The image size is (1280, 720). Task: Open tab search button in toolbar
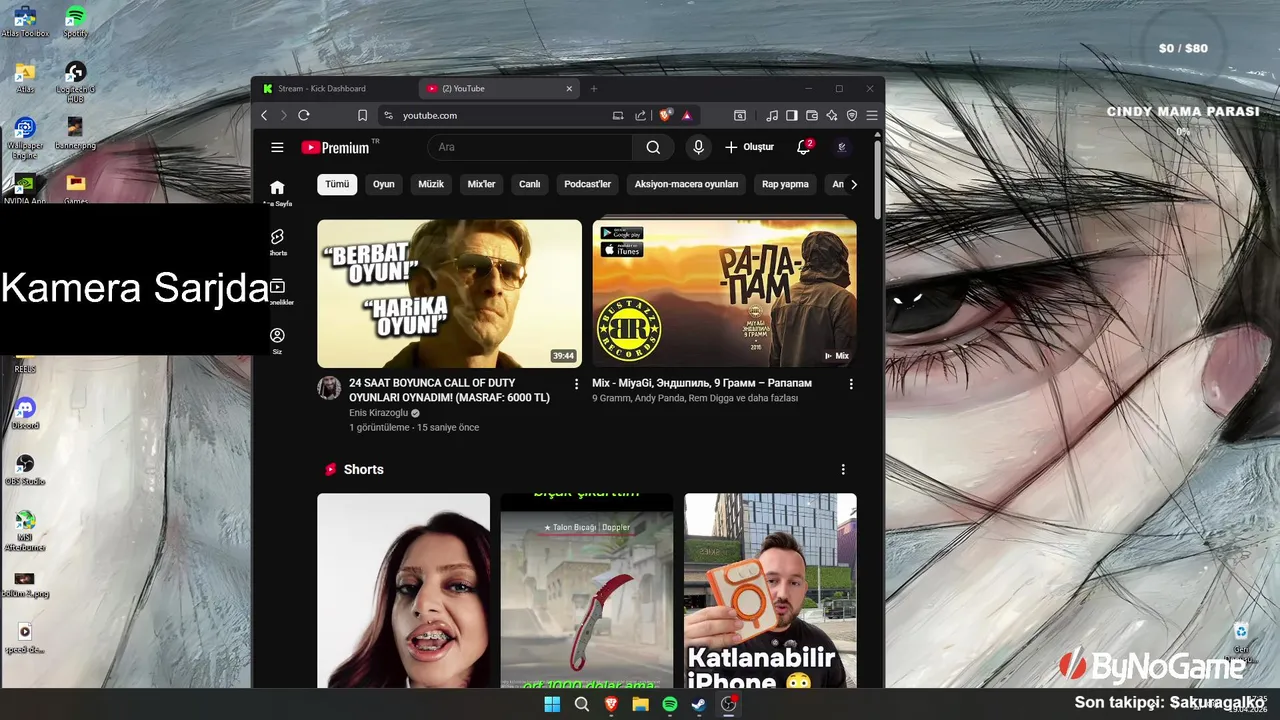coord(740,115)
